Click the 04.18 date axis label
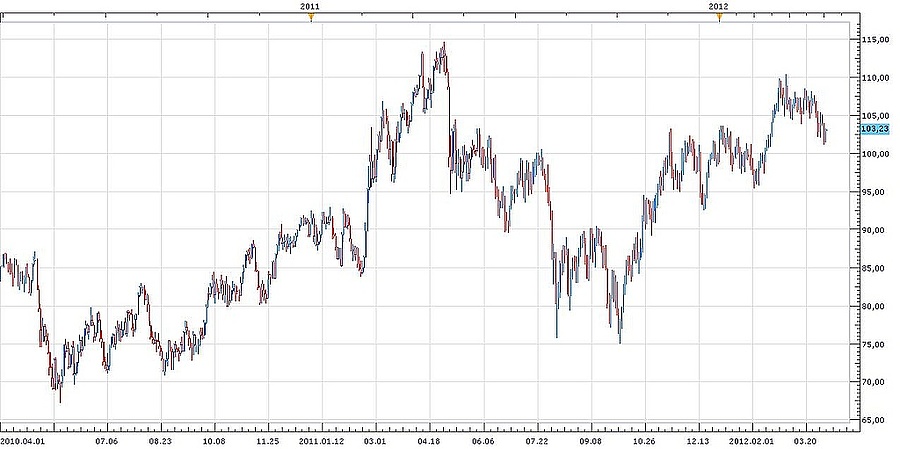Image resolution: width=900 pixels, height=449 pixels. coord(429,439)
